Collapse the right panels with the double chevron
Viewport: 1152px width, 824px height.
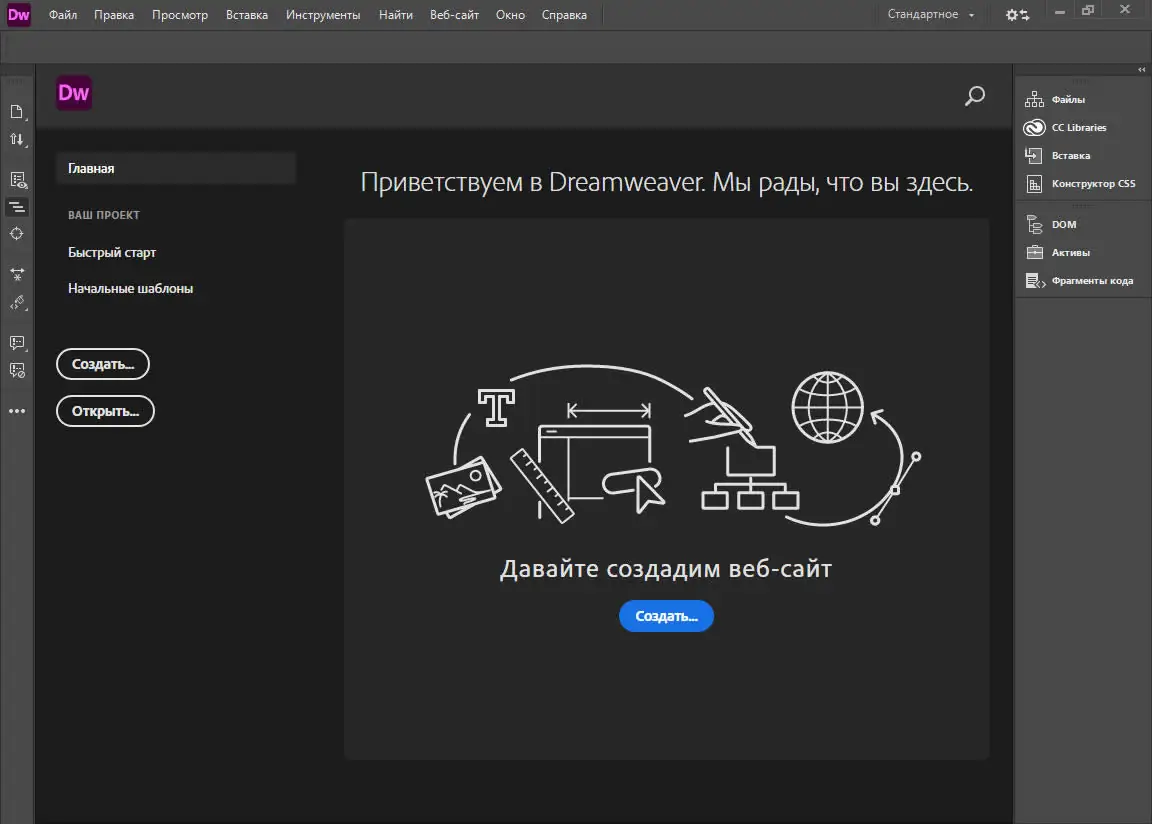click(1141, 69)
